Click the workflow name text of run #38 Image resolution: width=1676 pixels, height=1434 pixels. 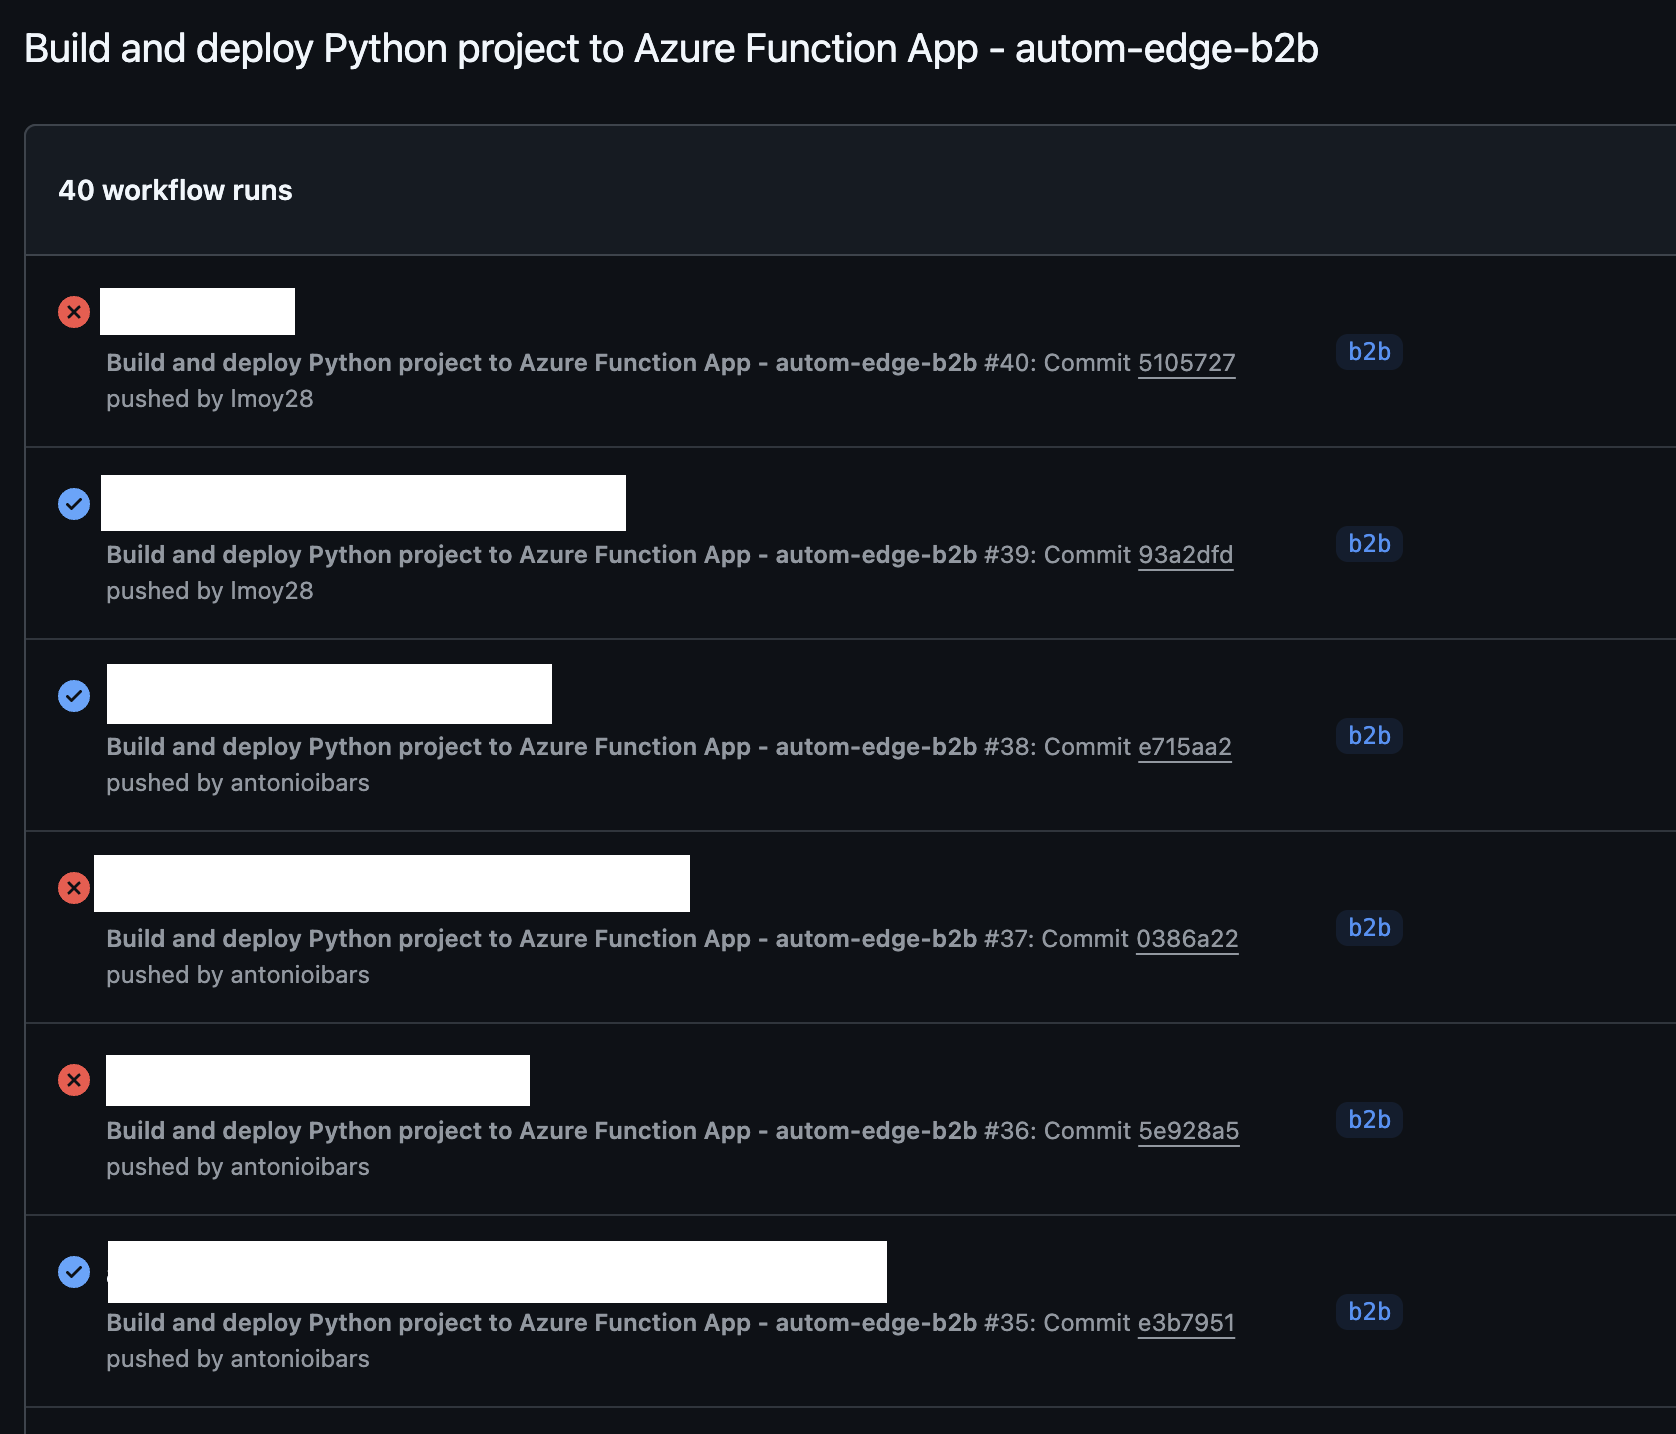(x=541, y=747)
